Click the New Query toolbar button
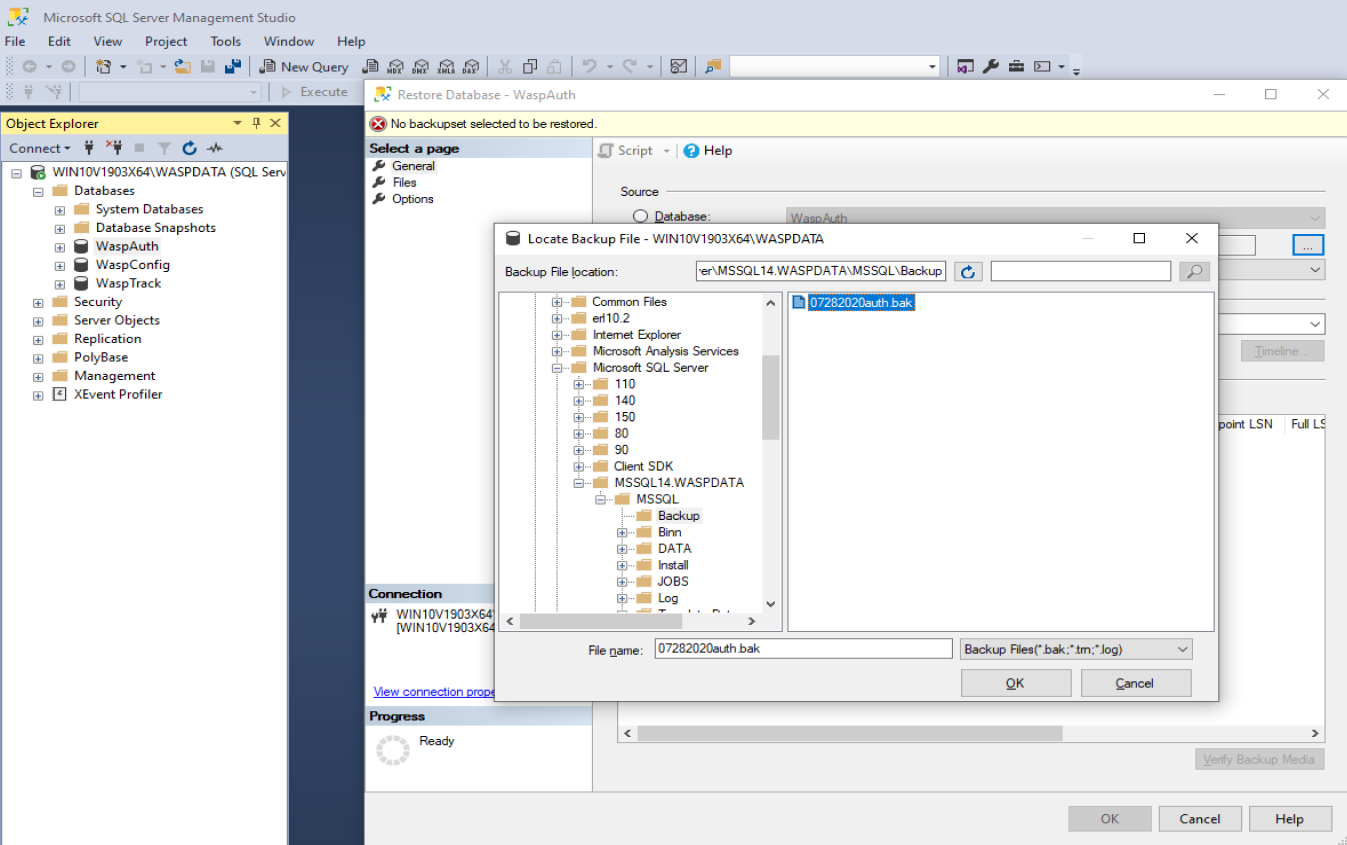 point(304,66)
